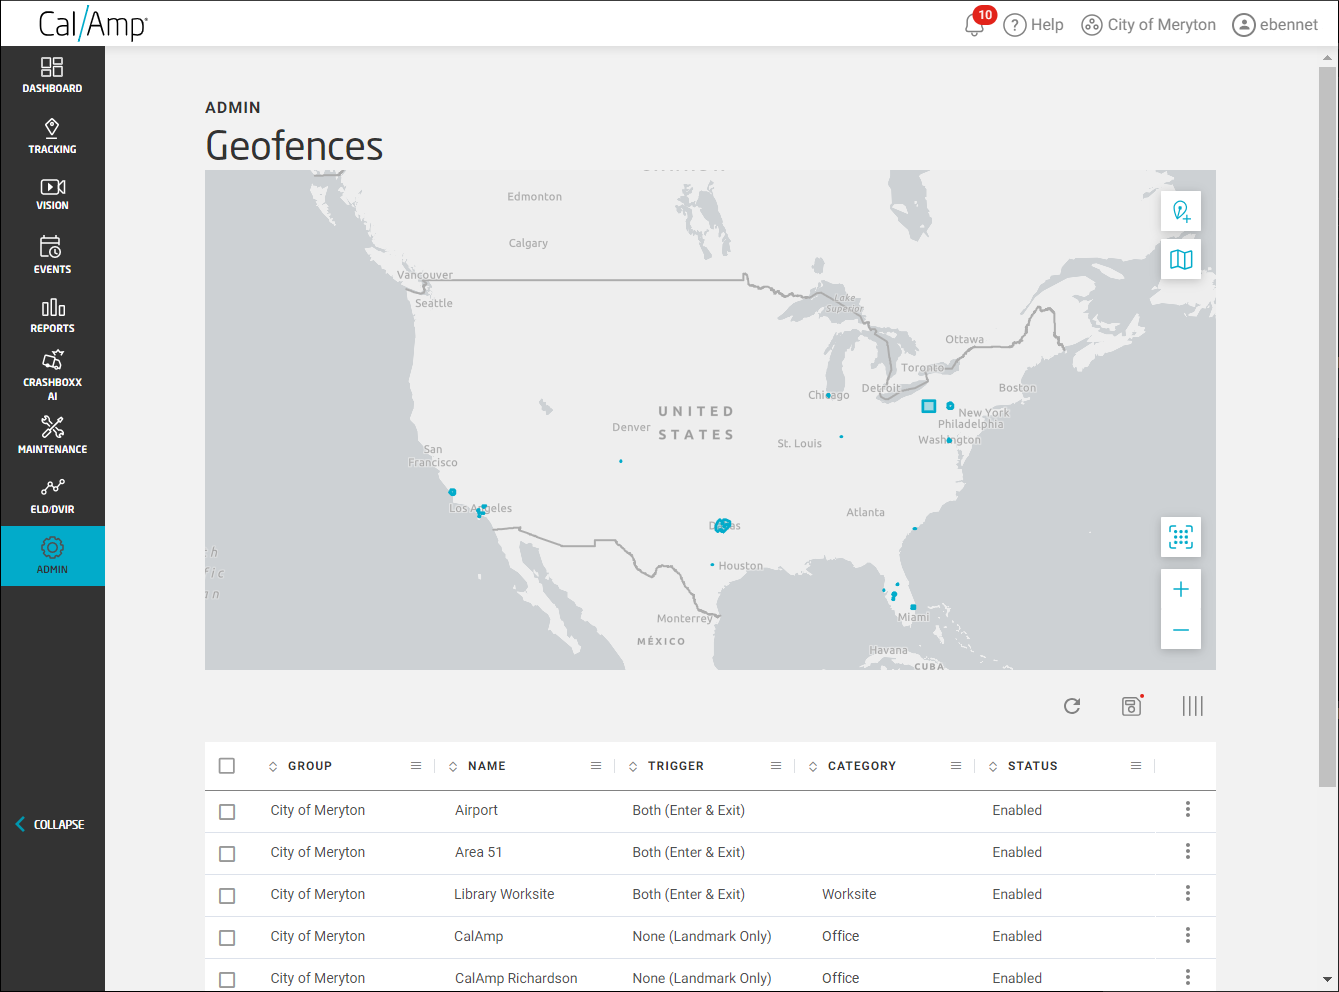Open row actions for Area 51
This screenshot has width=1339, height=992.
[1188, 851]
